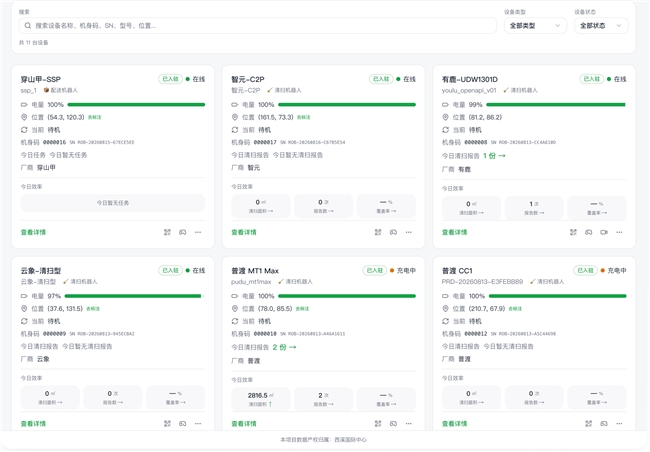
Task: Click location pin icon on 穿山甲-SSP card
Action: 24,117
